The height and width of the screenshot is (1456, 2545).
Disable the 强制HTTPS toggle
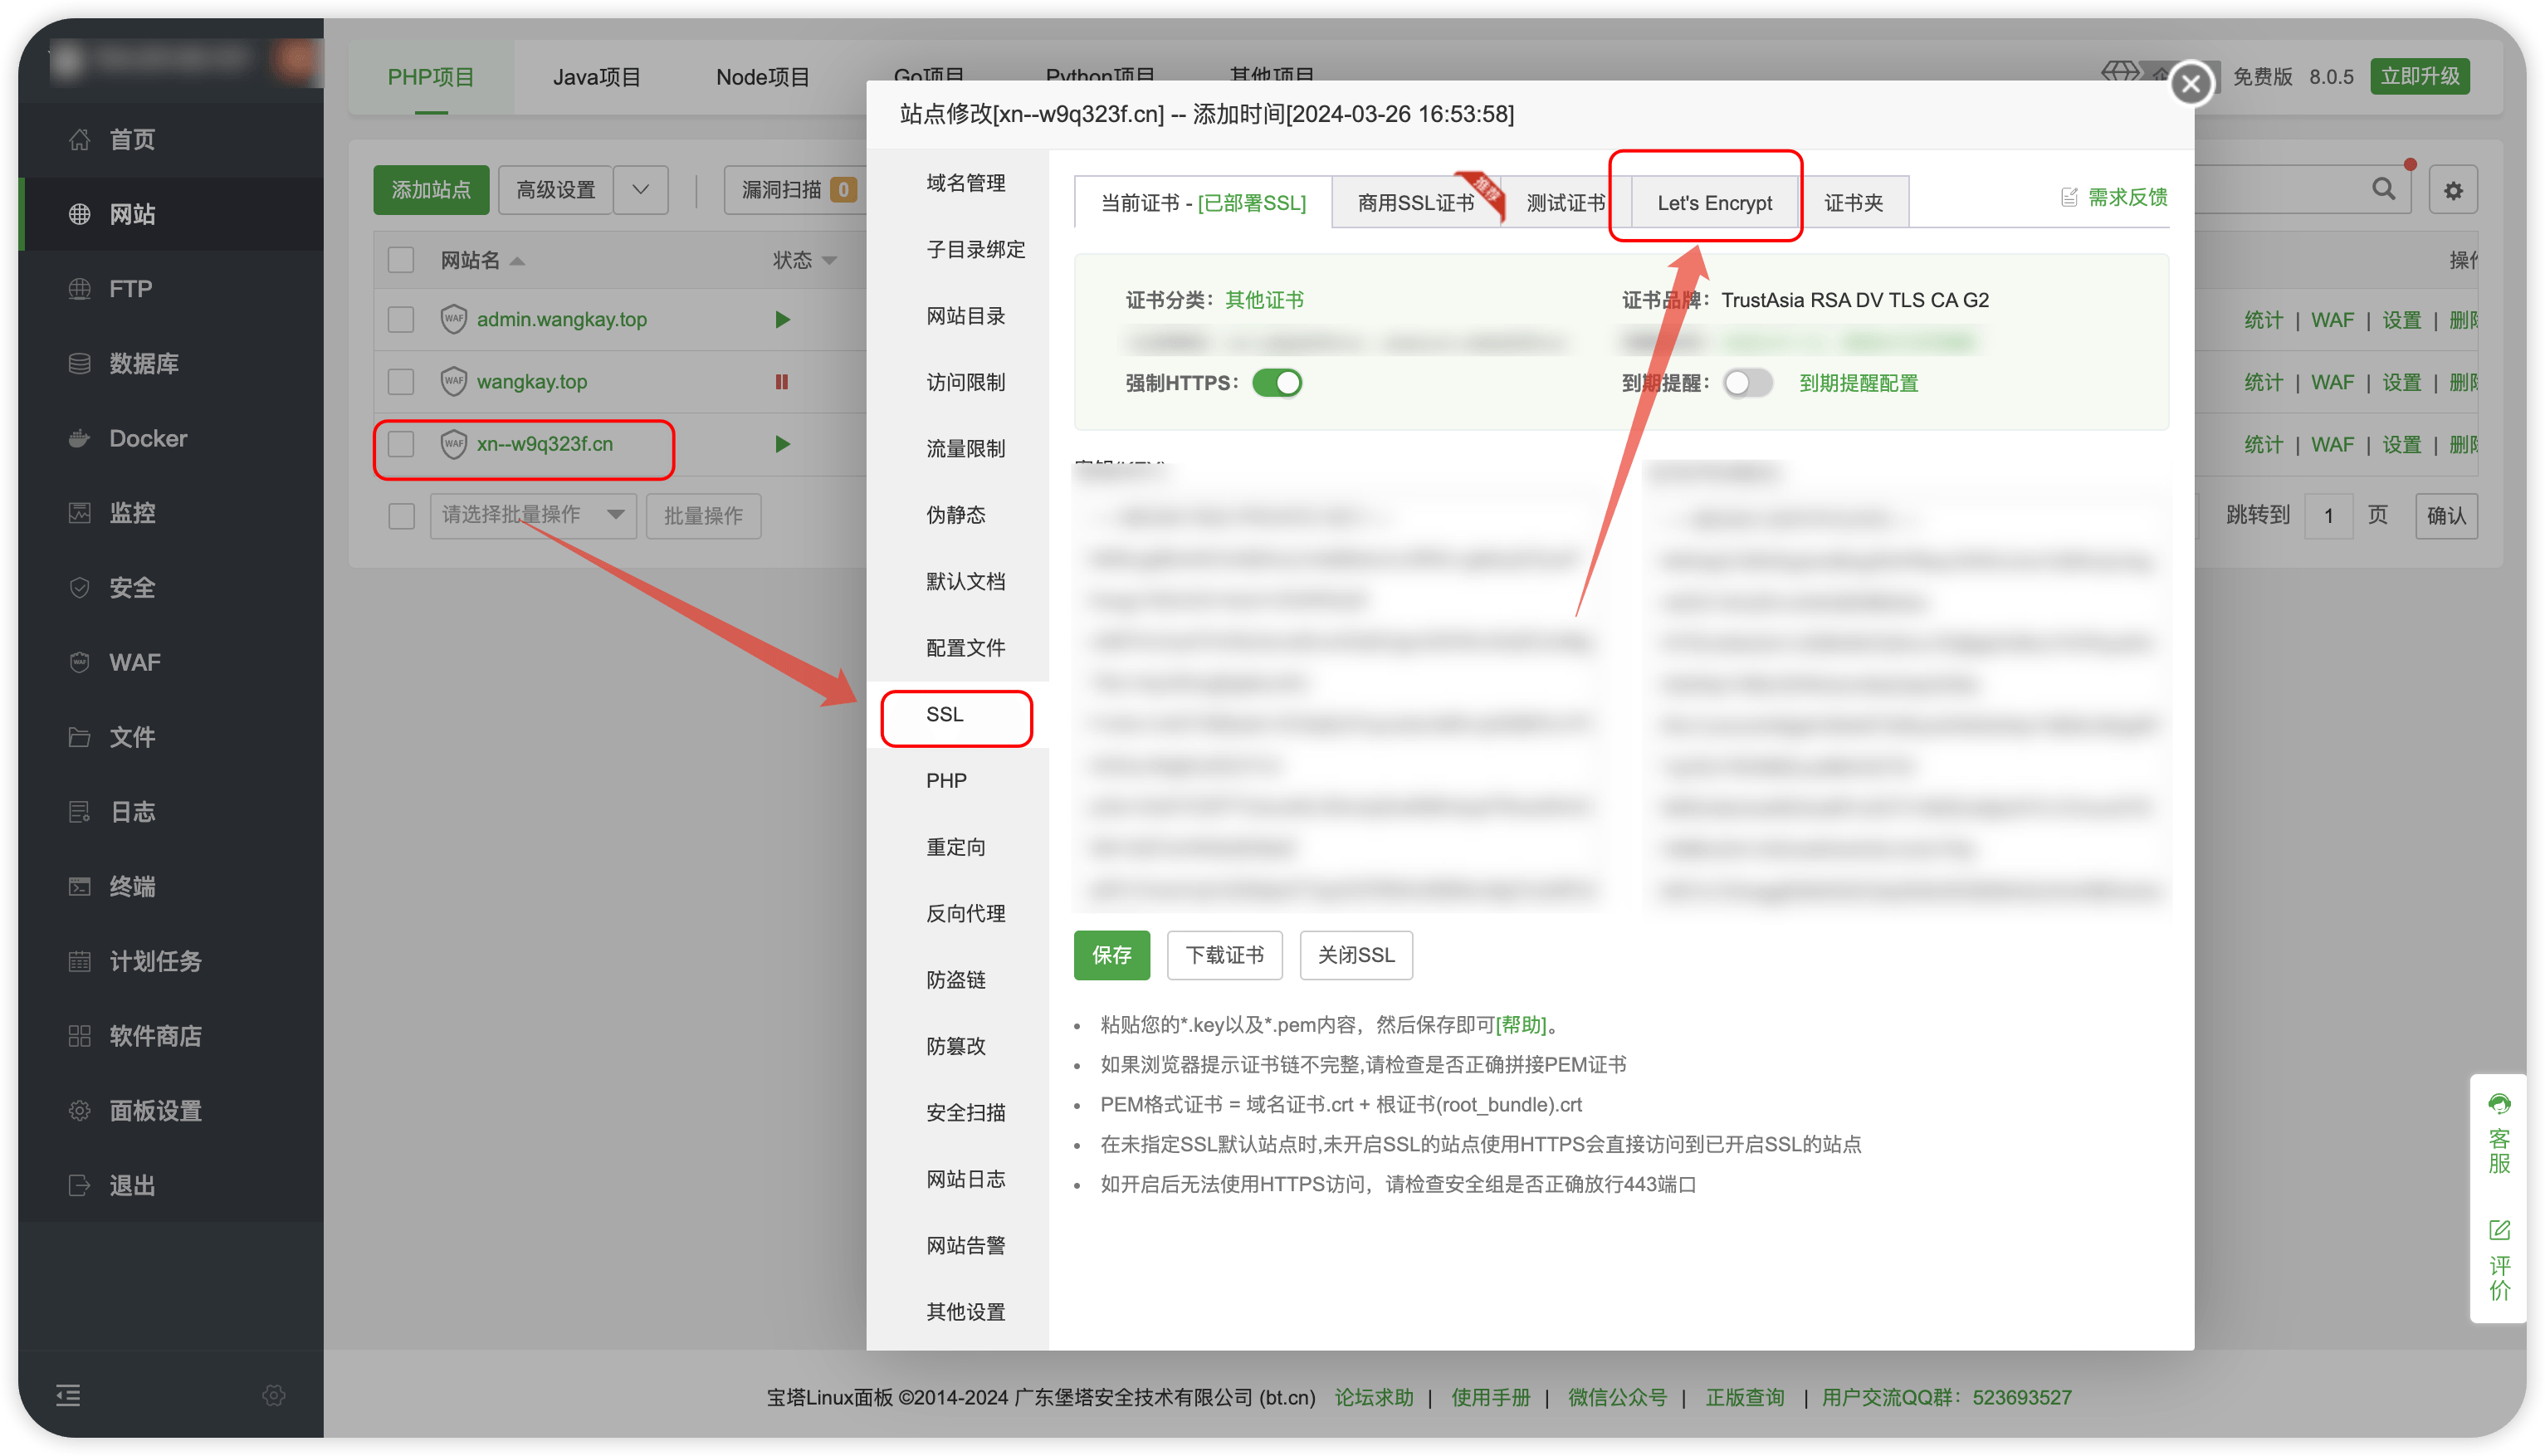pyautogui.click(x=1277, y=383)
